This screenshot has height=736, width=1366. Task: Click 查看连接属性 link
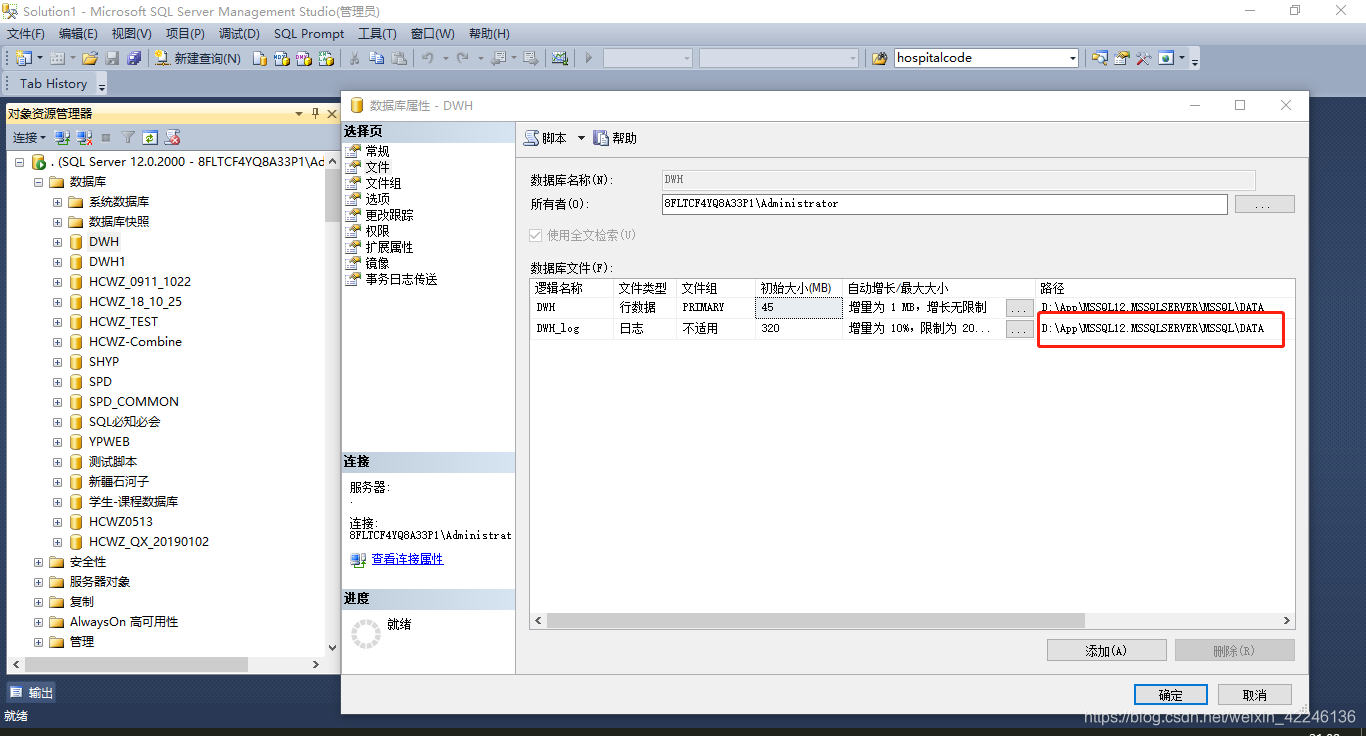pos(407,559)
